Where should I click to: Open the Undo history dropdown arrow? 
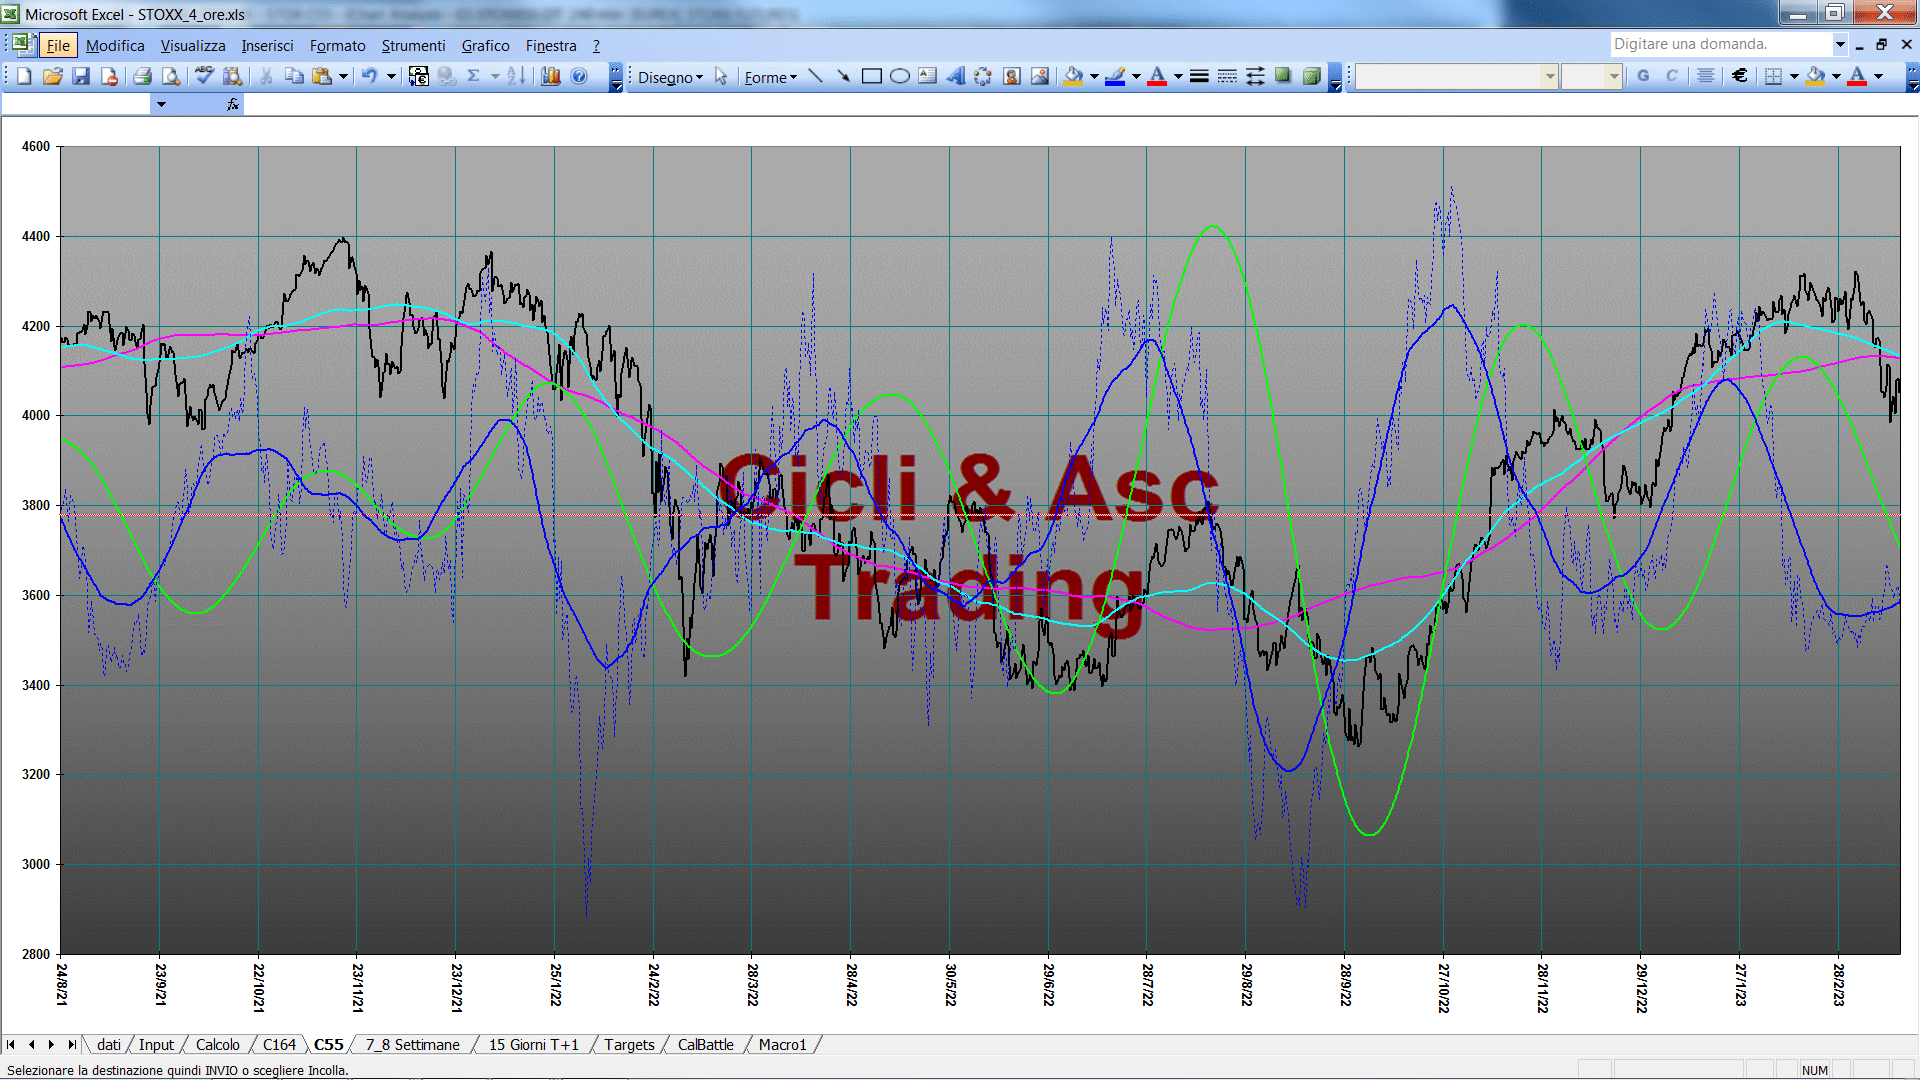pyautogui.click(x=391, y=76)
